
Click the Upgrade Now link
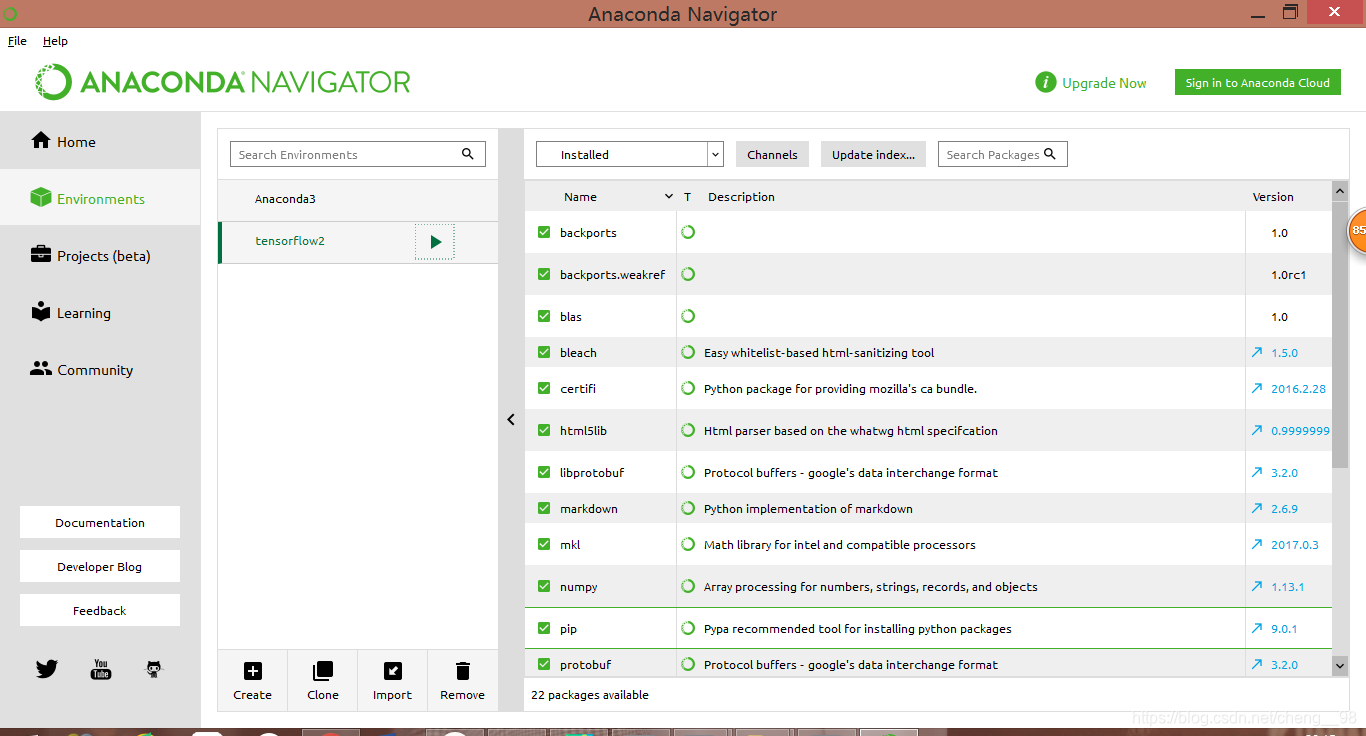pos(1104,83)
